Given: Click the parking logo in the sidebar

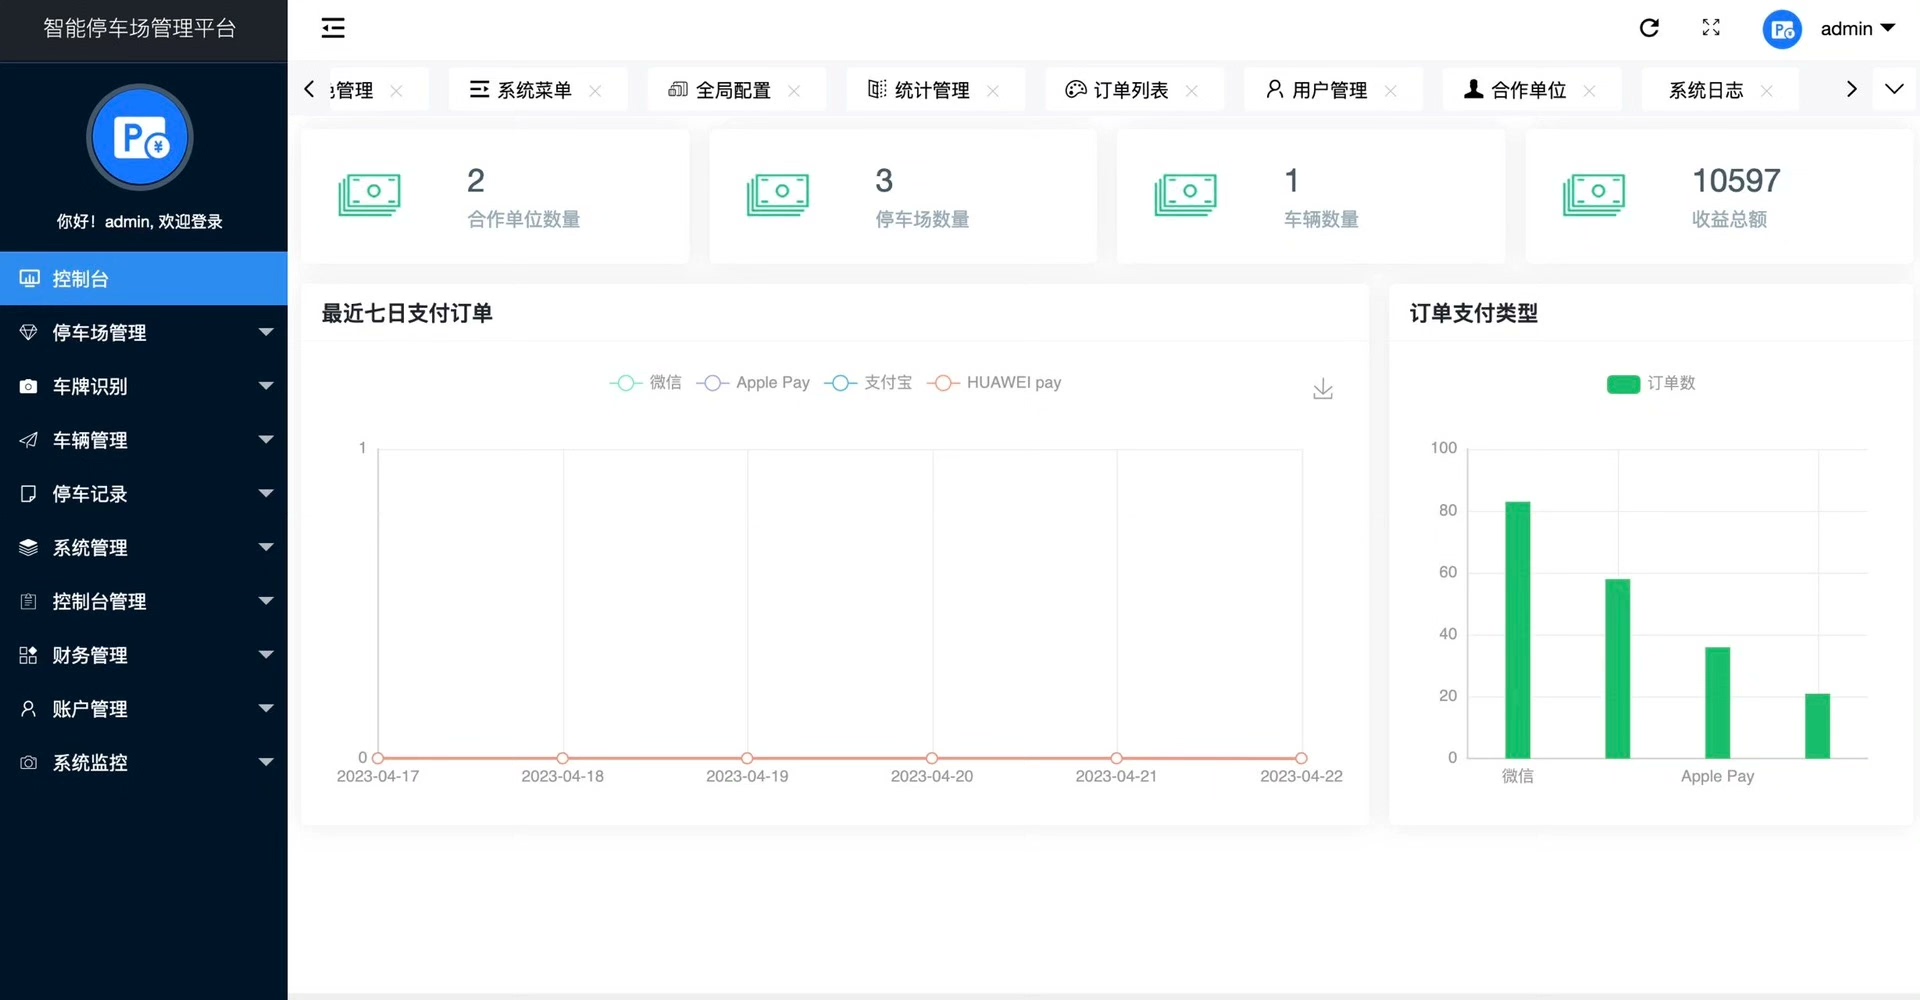Looking at the screenshot, I should click(x=140, y=137).
